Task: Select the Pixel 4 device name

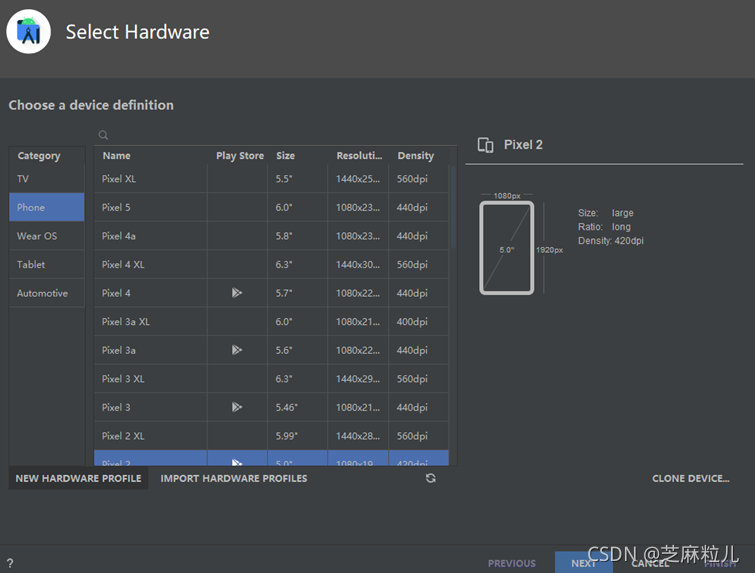Action: tap(116, 293)
